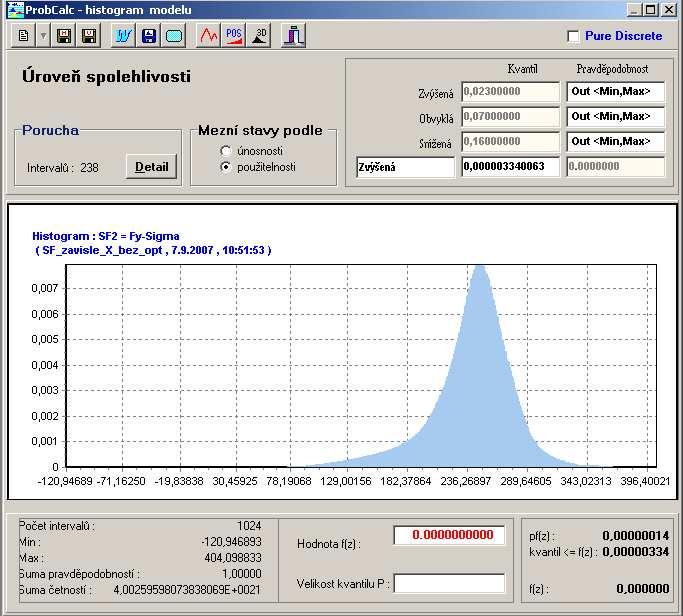The height and width of the screenshot is (616, 683).
Task: Click the floppy disk icon labeled H
Action: coord(64,36)
